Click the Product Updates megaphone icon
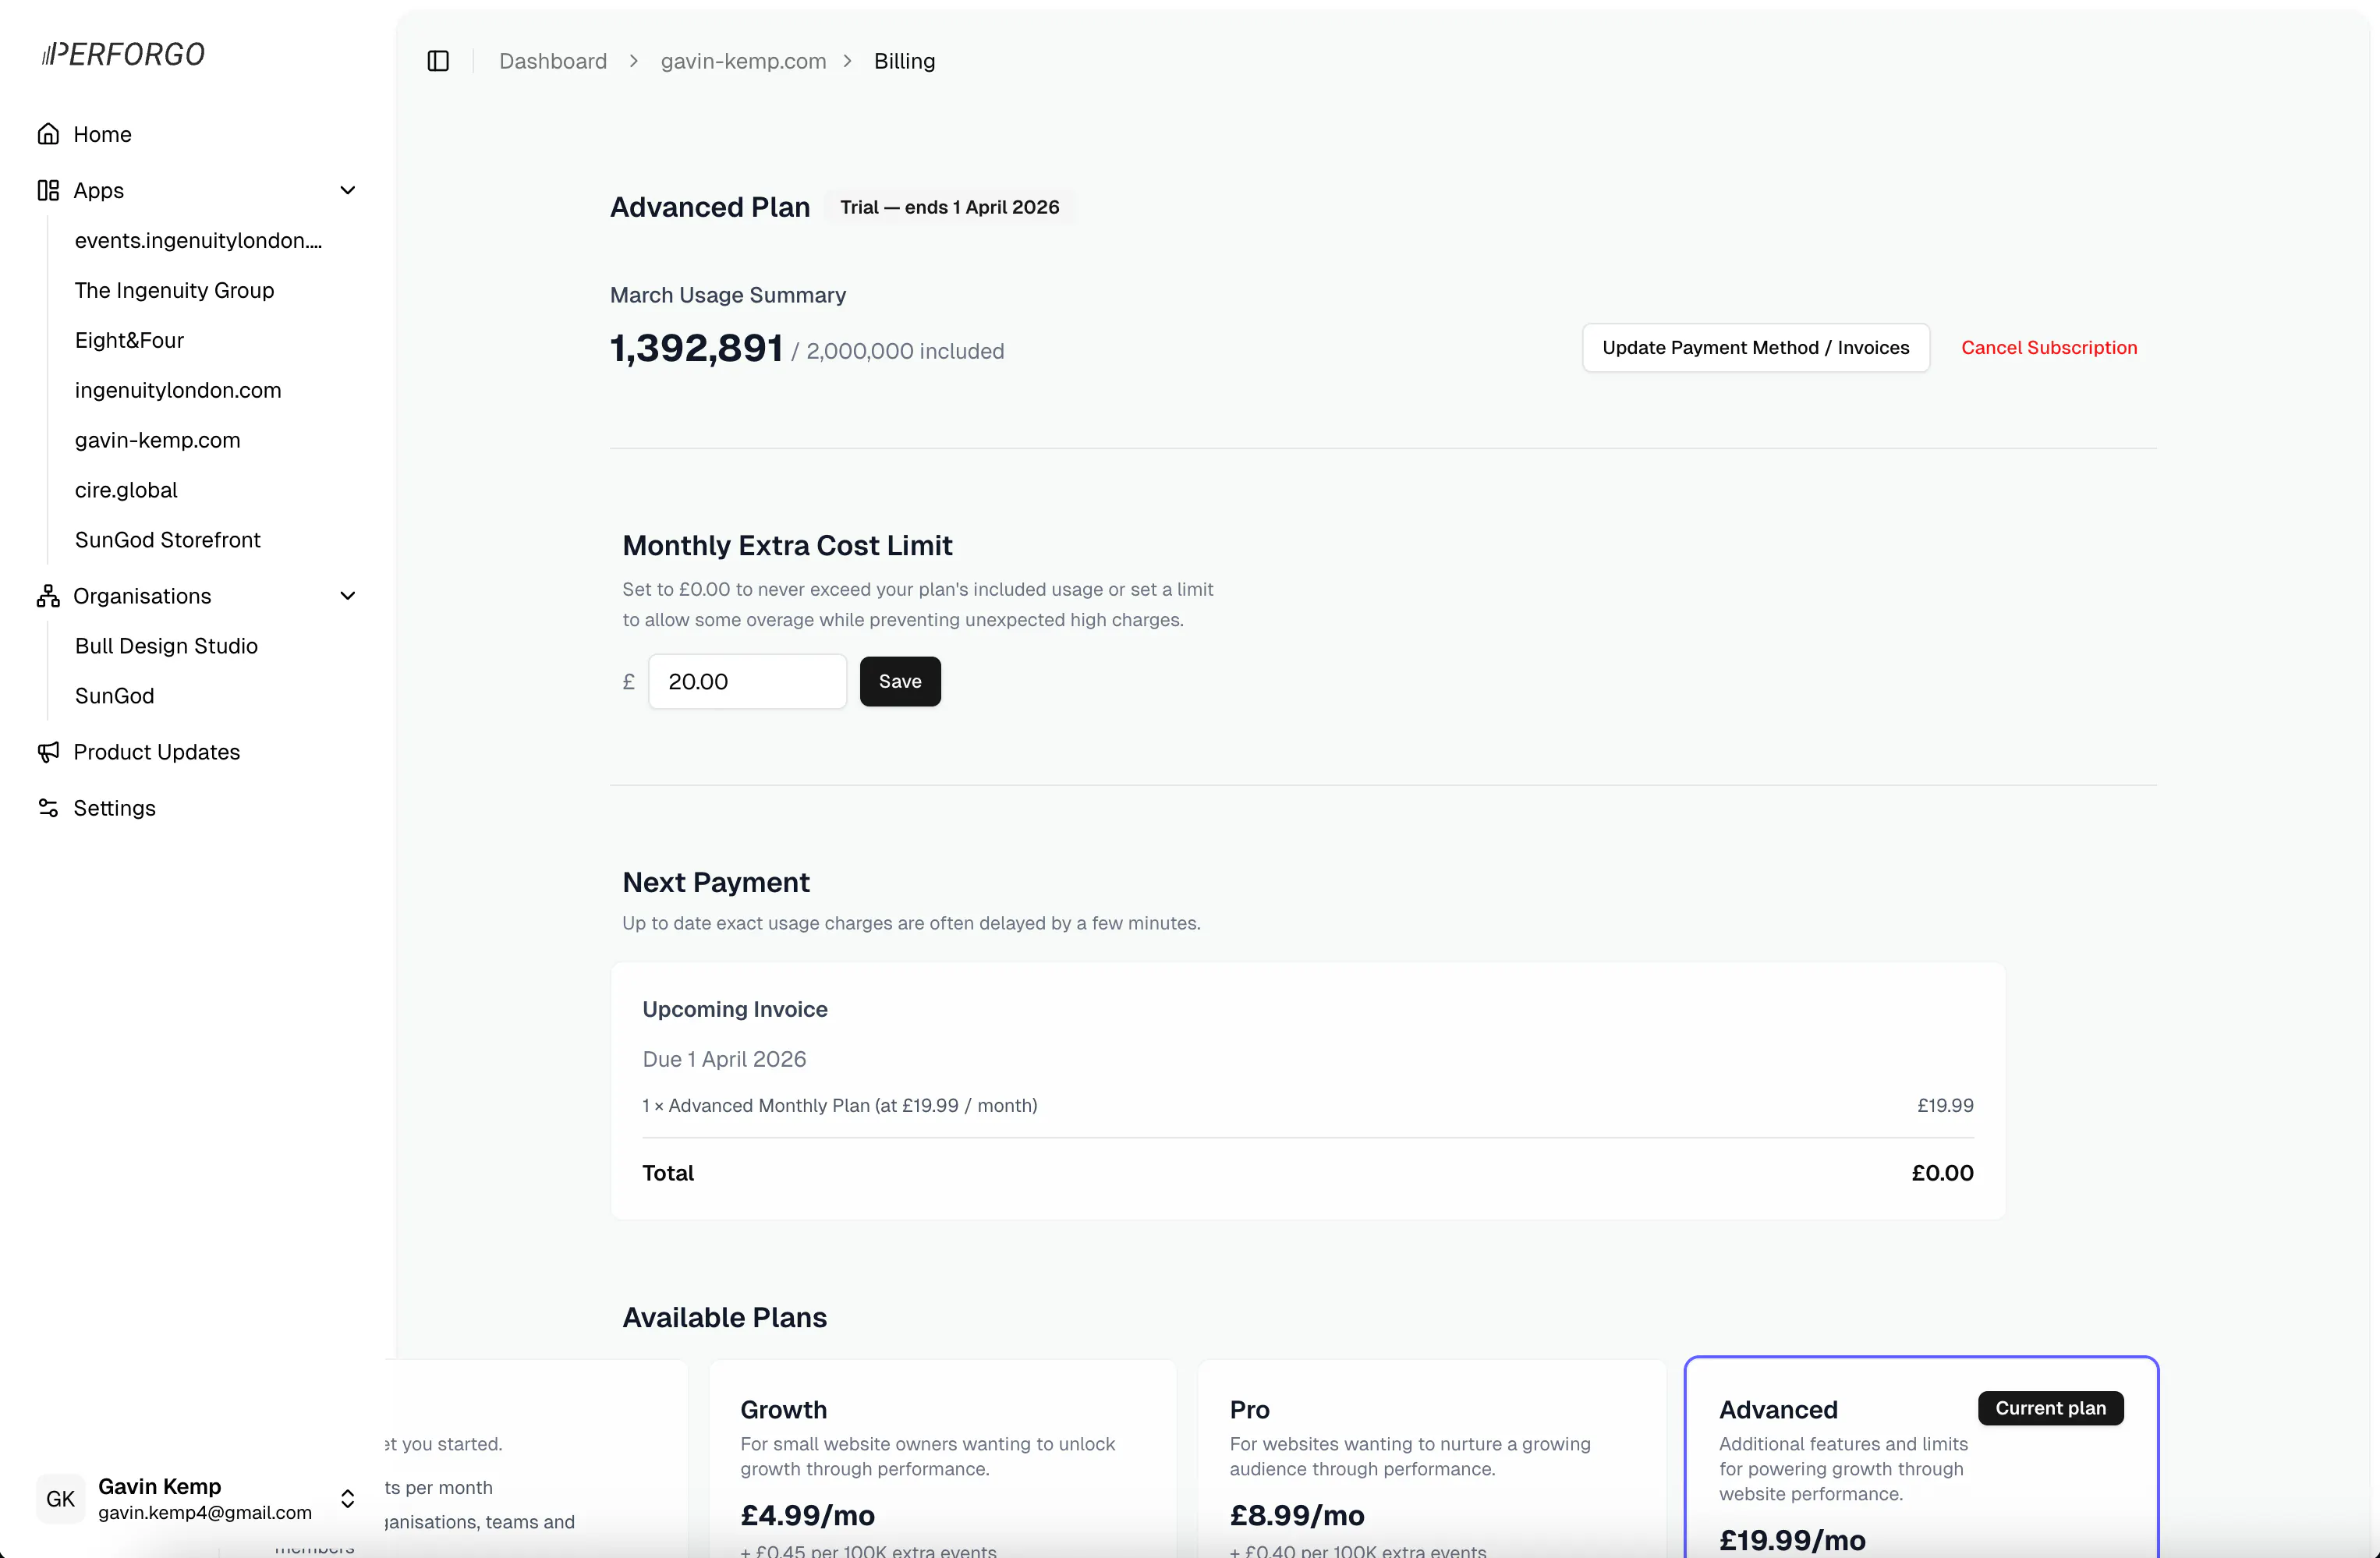 click(x=48, y=752)
